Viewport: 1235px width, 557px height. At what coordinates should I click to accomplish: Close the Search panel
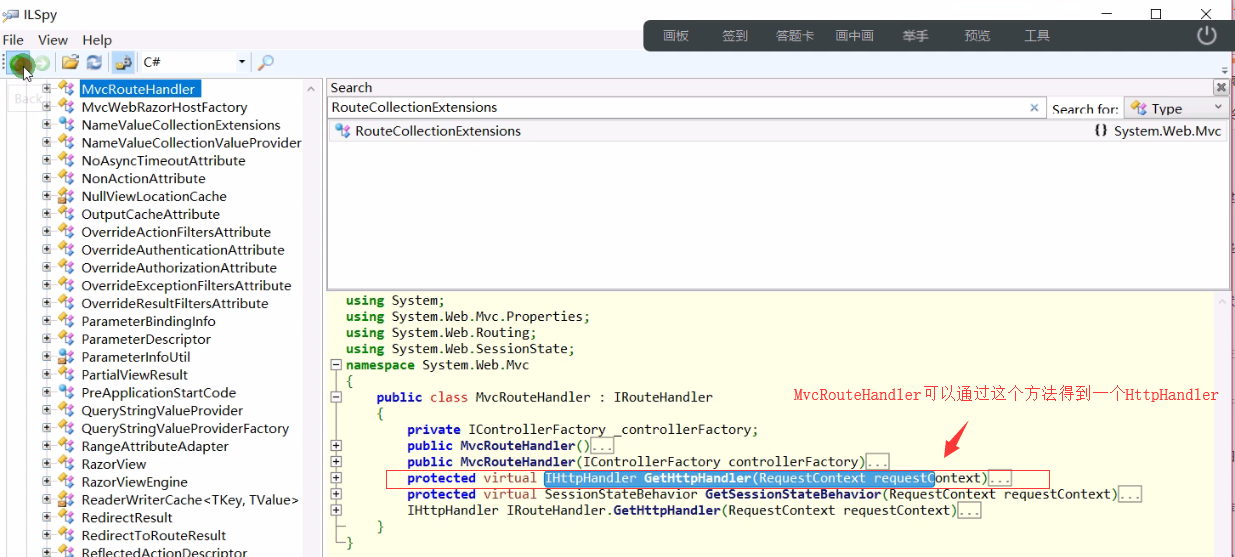pos(1220,87)
